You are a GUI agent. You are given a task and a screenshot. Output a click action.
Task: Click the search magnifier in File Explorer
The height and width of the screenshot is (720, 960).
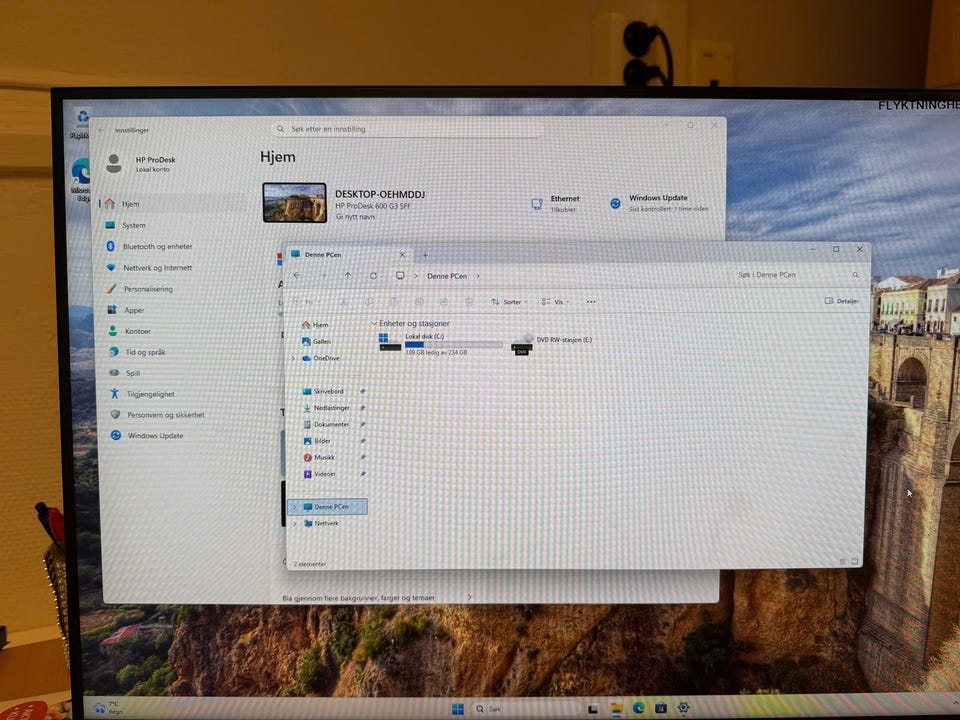coord(855,275)
